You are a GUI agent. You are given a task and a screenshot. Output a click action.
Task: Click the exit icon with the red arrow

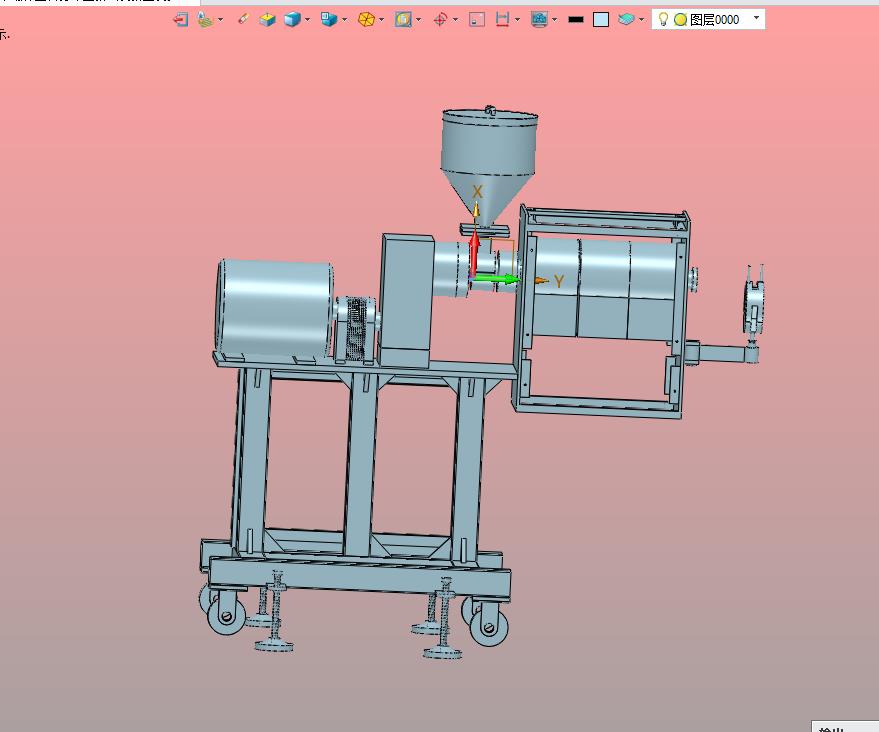pos(181,20)
